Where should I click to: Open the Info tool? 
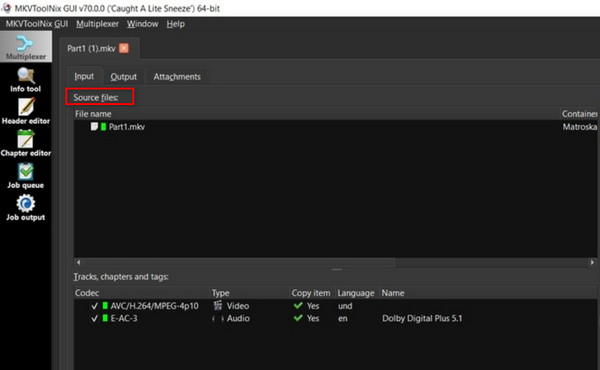26,80
